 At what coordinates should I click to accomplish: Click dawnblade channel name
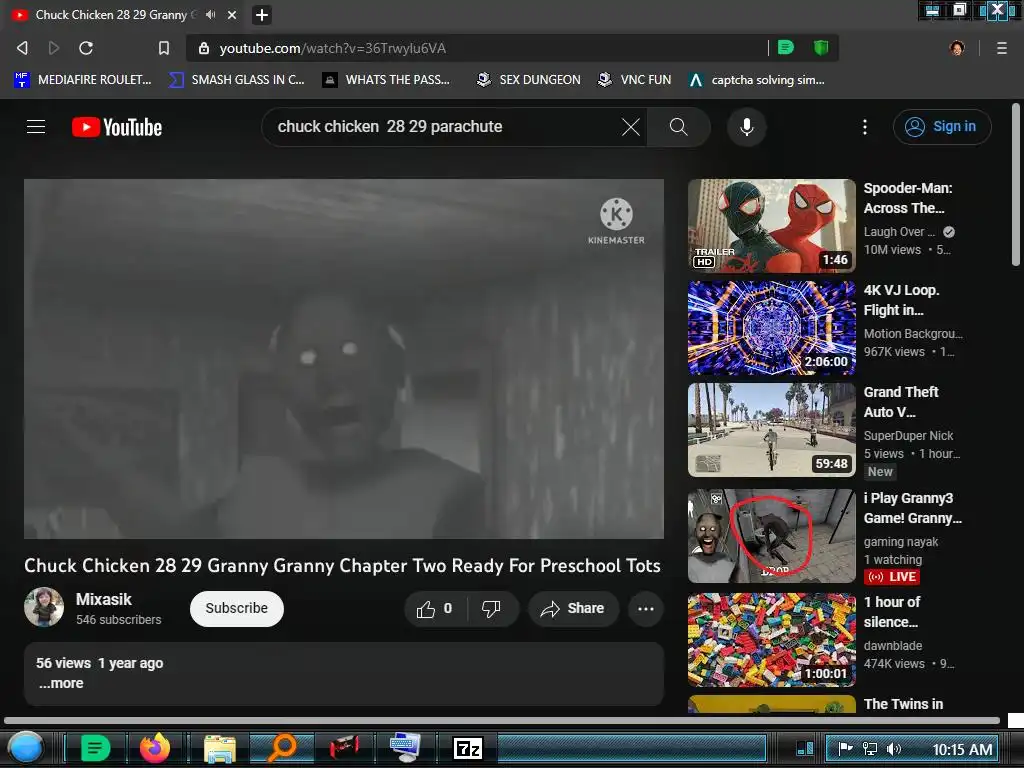coord(893,645)
